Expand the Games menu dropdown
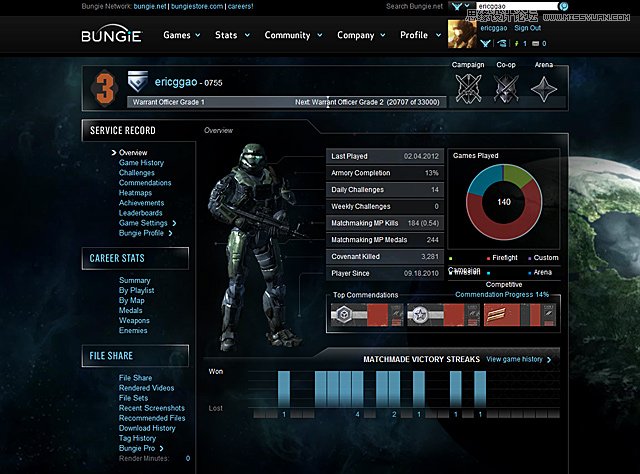The width and height of the screenshot is (640, 474). tap(198, 35)
